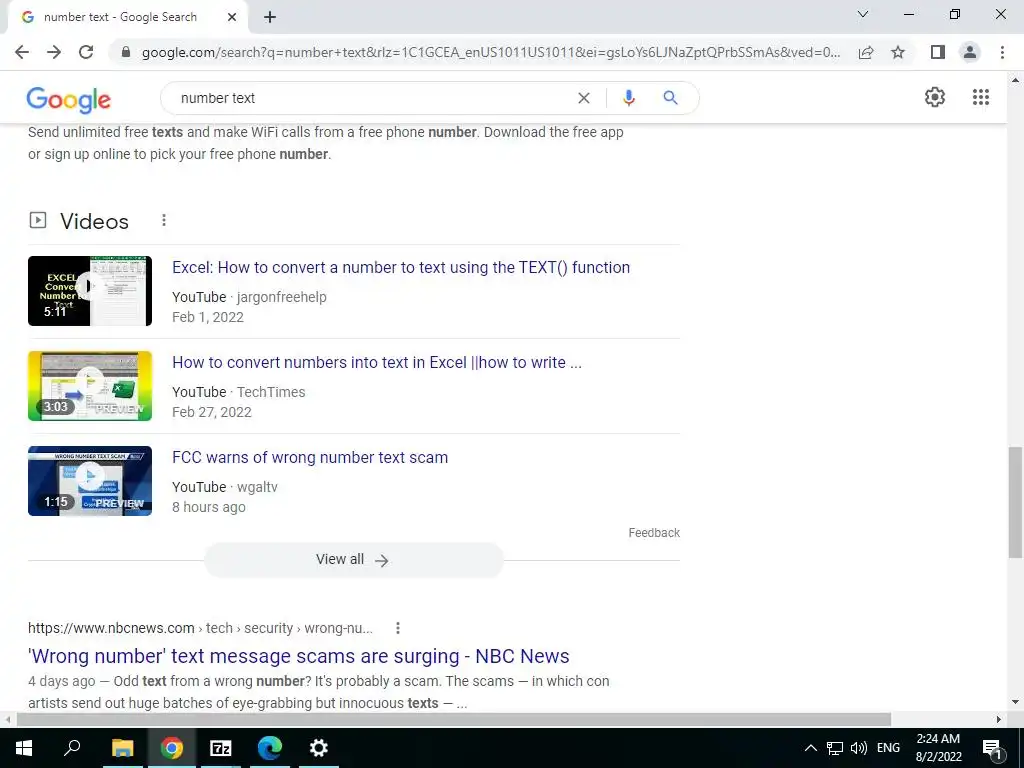Go to Google homepage via logo
This screenshot has width=1024, height=768.
(69, 99)
